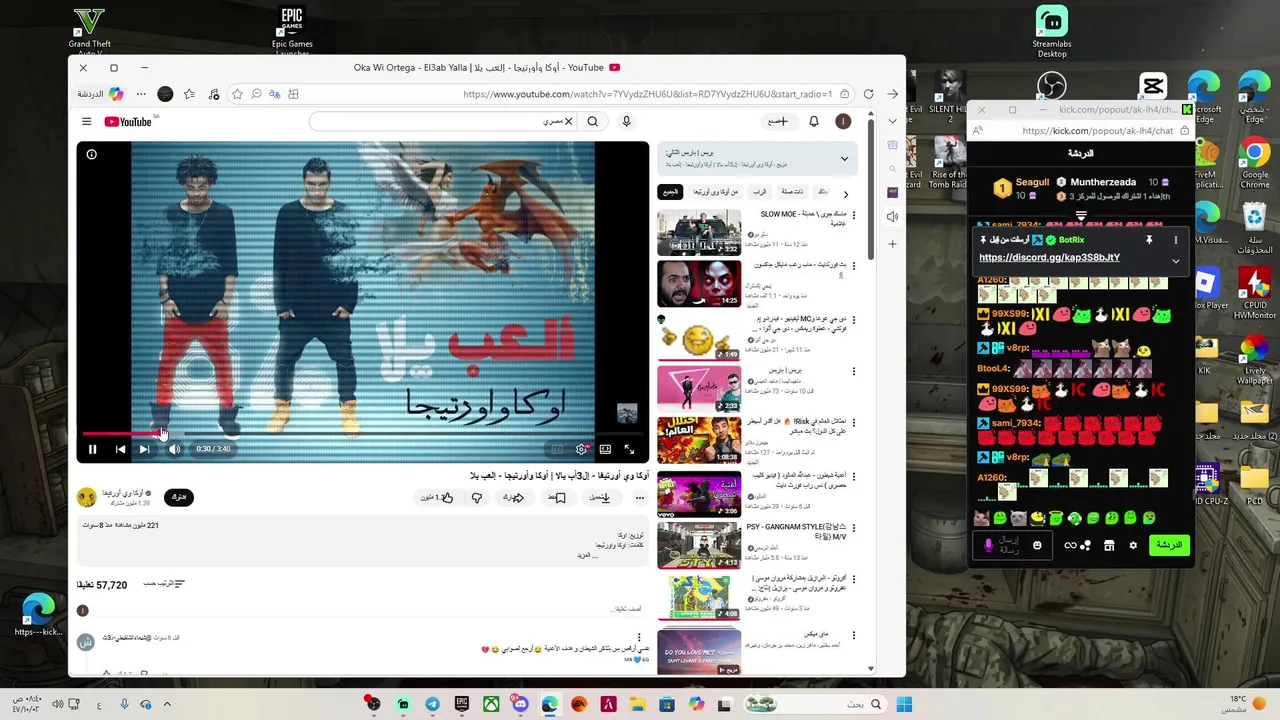
Task: Open the Kick chat shop icon
Action: 1108,545
